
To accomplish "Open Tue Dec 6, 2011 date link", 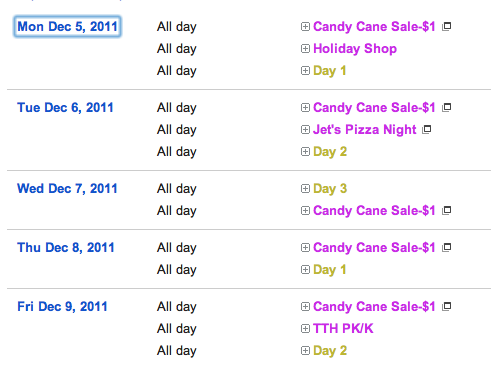I will click(65, 107).
